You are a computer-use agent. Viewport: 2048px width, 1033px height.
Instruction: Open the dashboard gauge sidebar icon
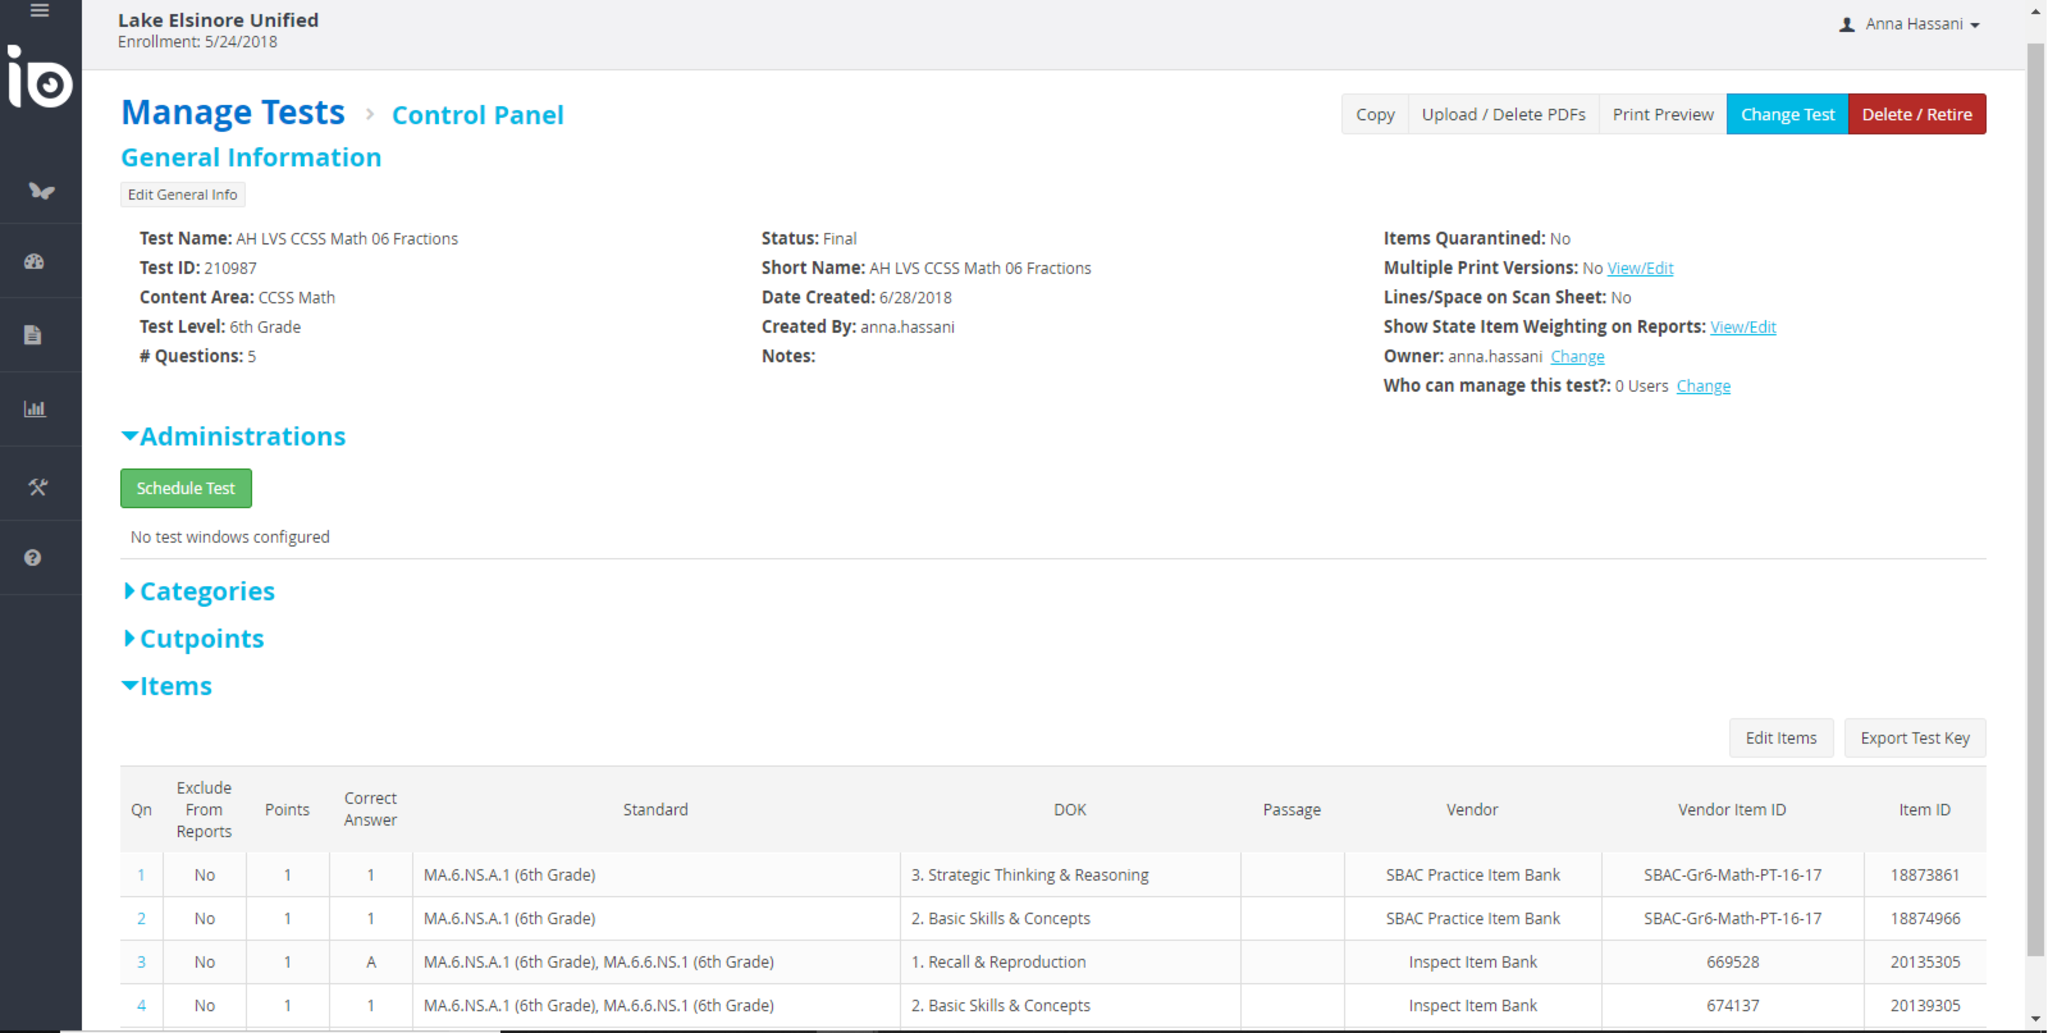35,262
